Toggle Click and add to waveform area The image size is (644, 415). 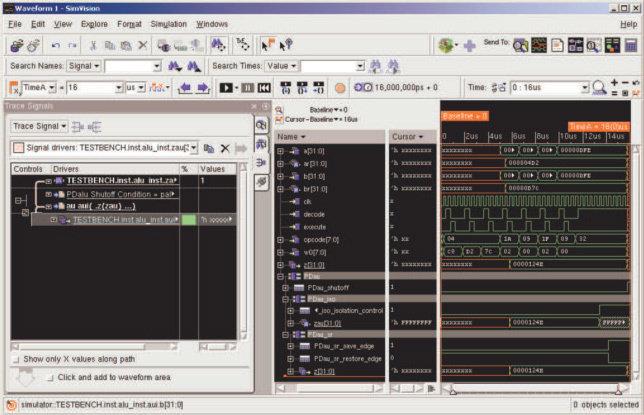pos(50,378)
